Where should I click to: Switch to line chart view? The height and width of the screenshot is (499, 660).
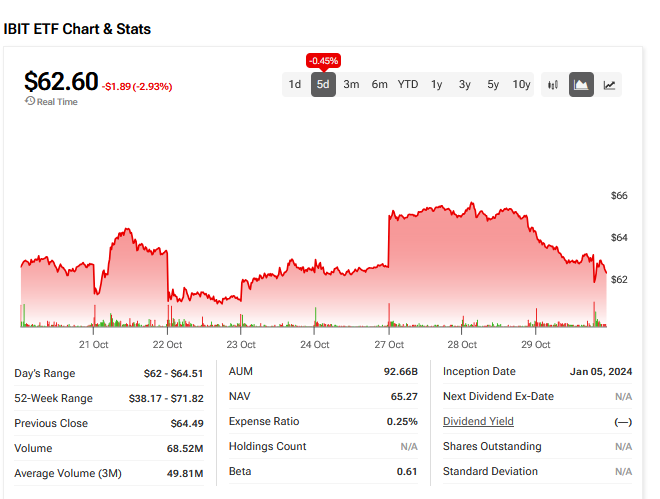tap(609, 85)
